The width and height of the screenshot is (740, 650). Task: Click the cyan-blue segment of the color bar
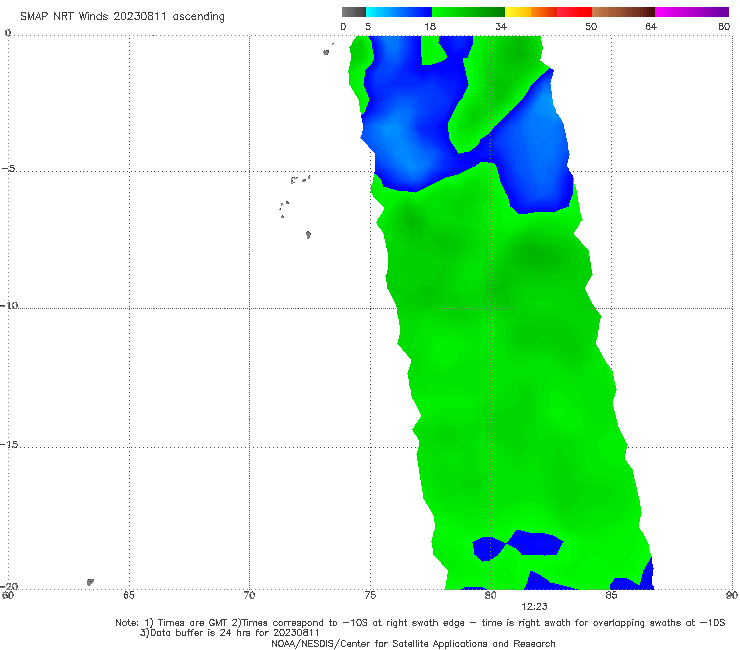click(x=399, y=12)
